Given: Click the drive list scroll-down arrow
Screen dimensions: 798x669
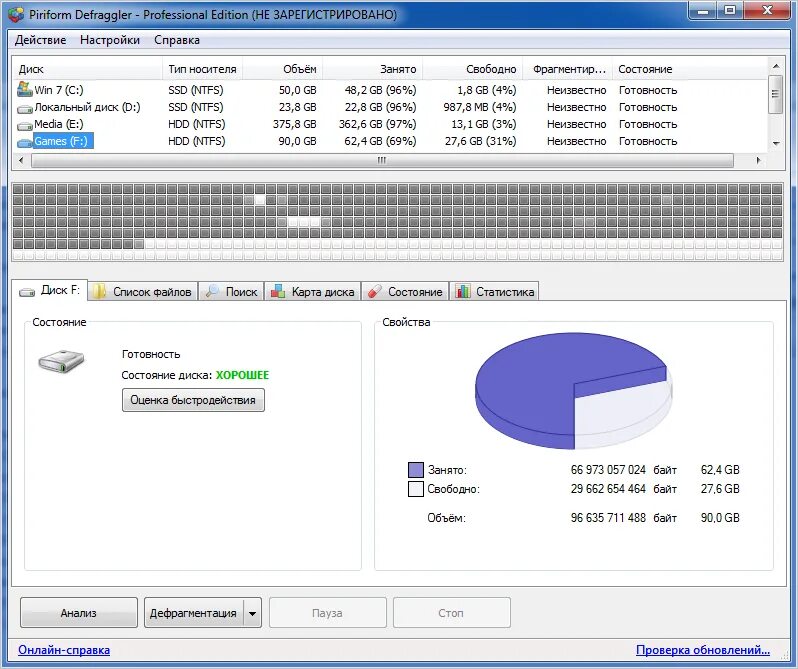Looking at the screenshot, I should click(776, 143).
